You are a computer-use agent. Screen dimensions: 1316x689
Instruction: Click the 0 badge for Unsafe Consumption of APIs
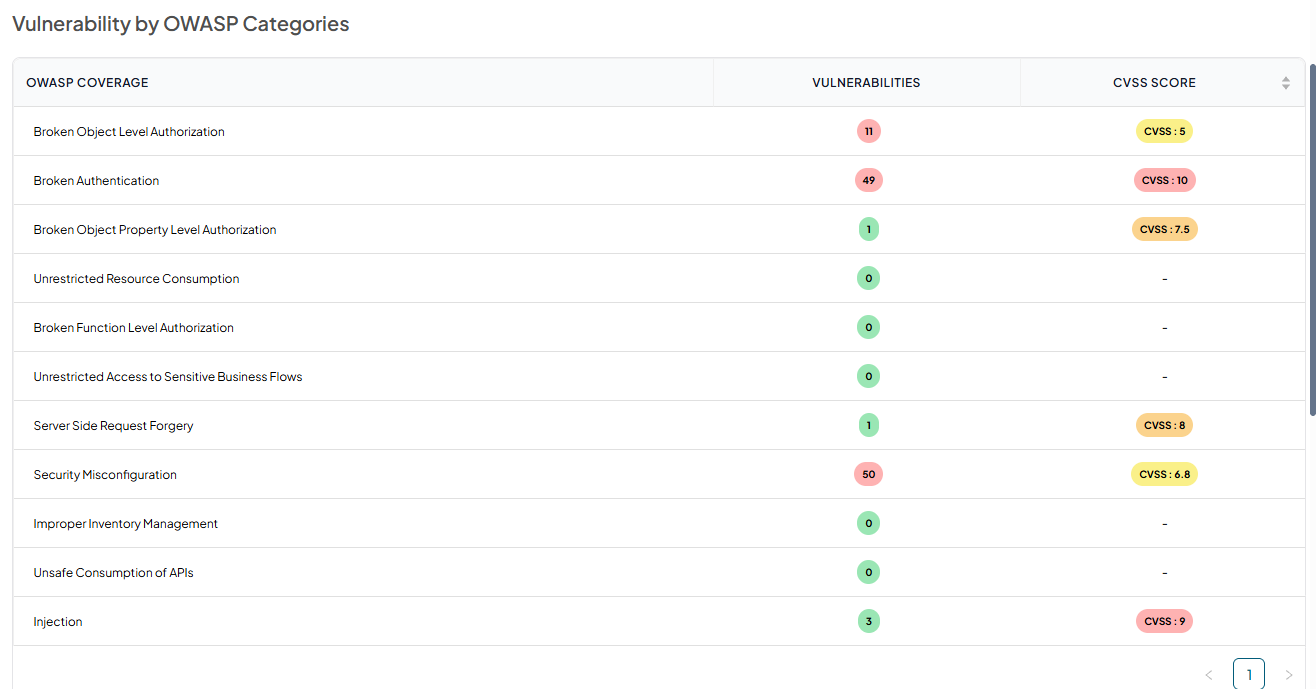click(868, 572)
